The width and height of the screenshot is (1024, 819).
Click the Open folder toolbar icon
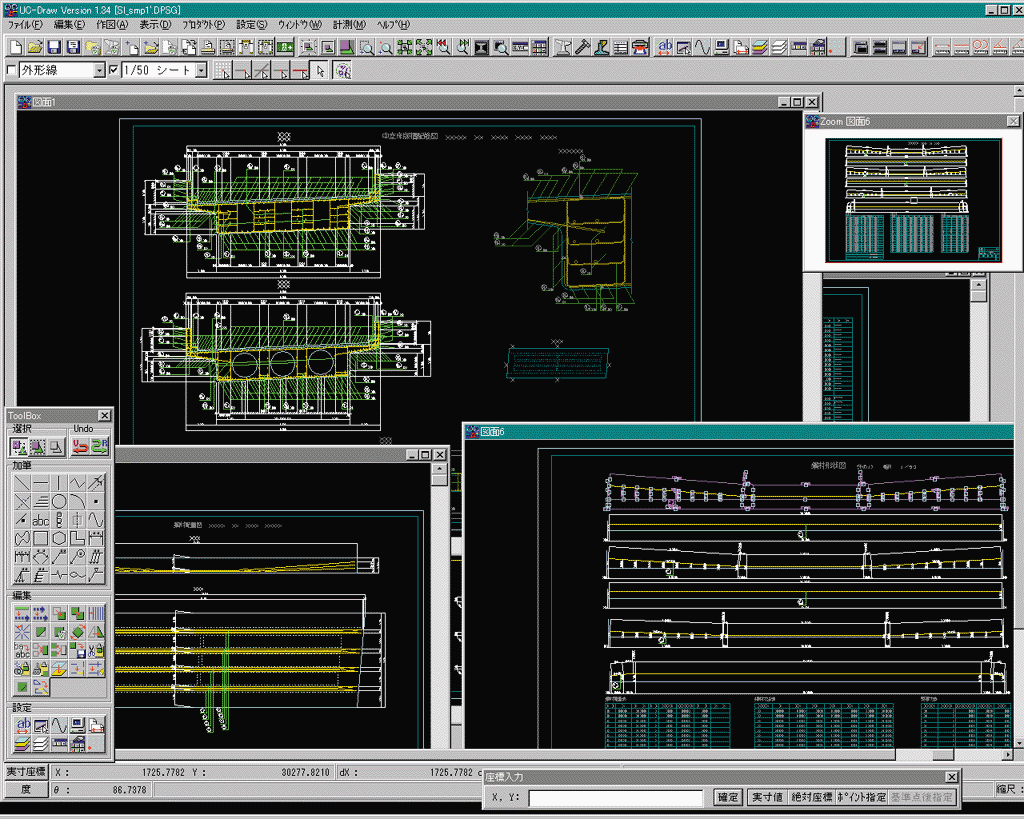click(33, 47)
